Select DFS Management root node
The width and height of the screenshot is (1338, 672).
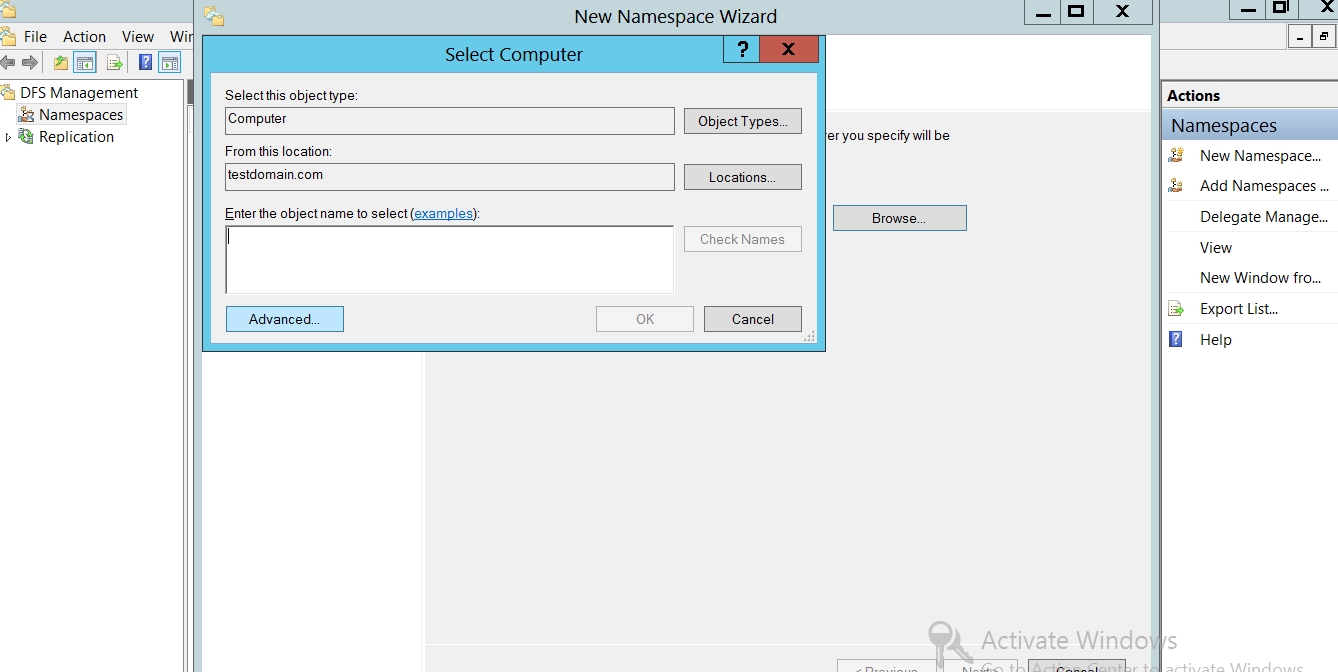coord(79,93)
